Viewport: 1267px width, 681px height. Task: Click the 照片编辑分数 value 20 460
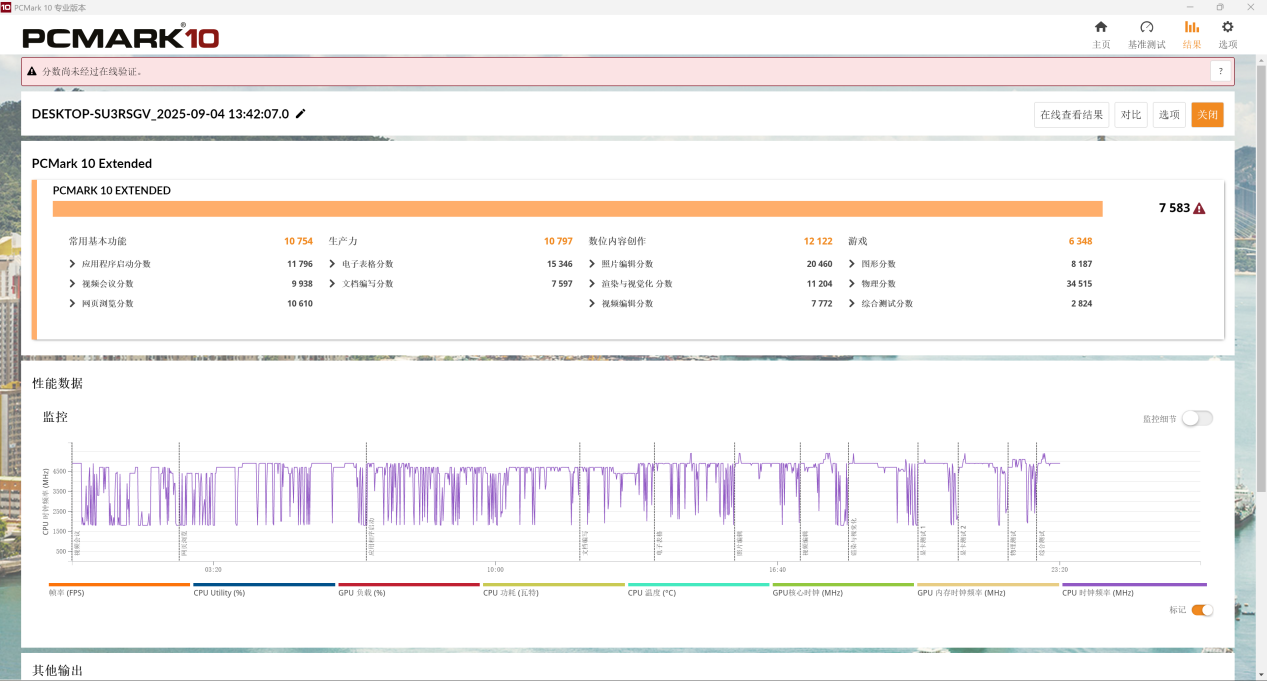coord(818,264)
